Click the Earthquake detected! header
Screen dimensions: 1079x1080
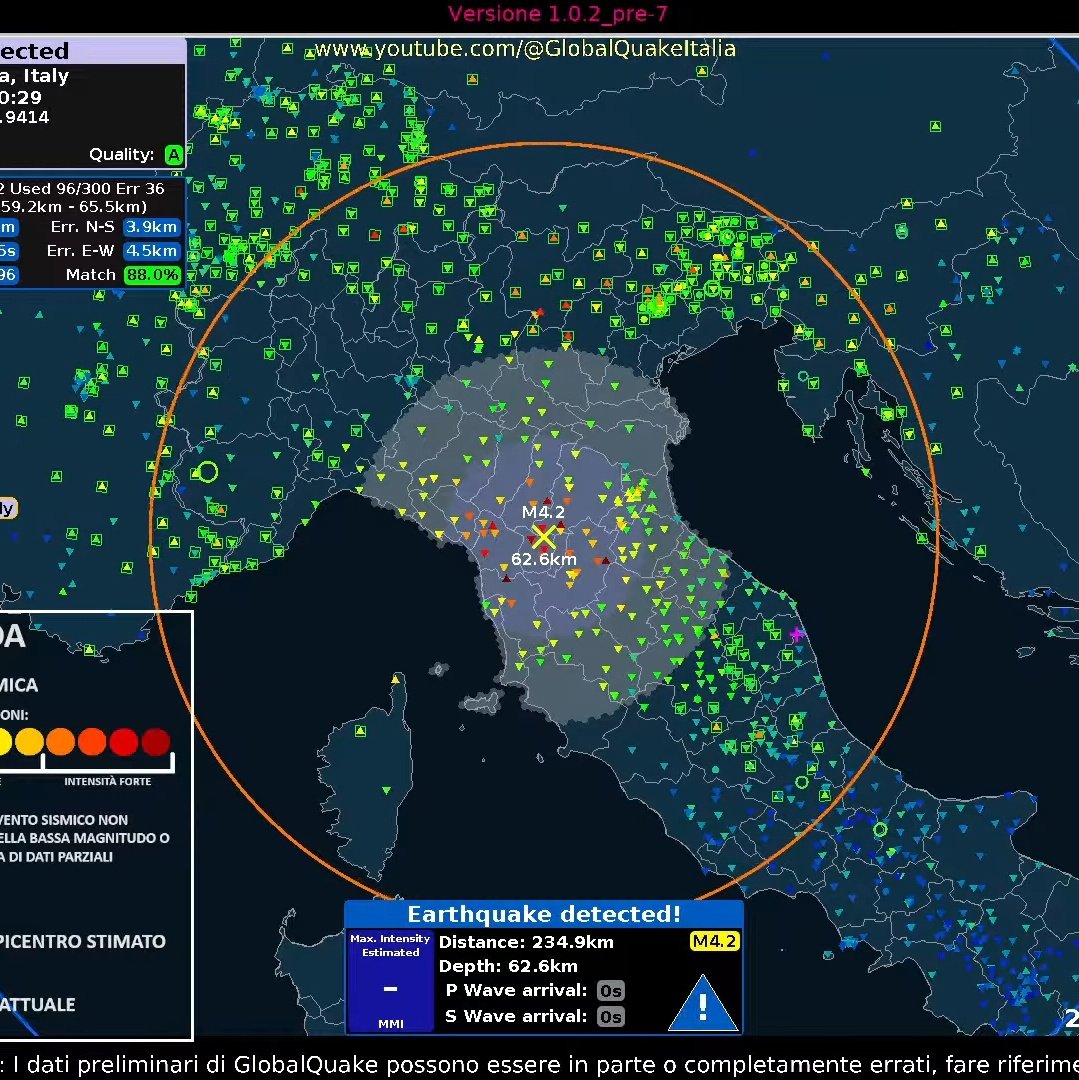(544, 914)
